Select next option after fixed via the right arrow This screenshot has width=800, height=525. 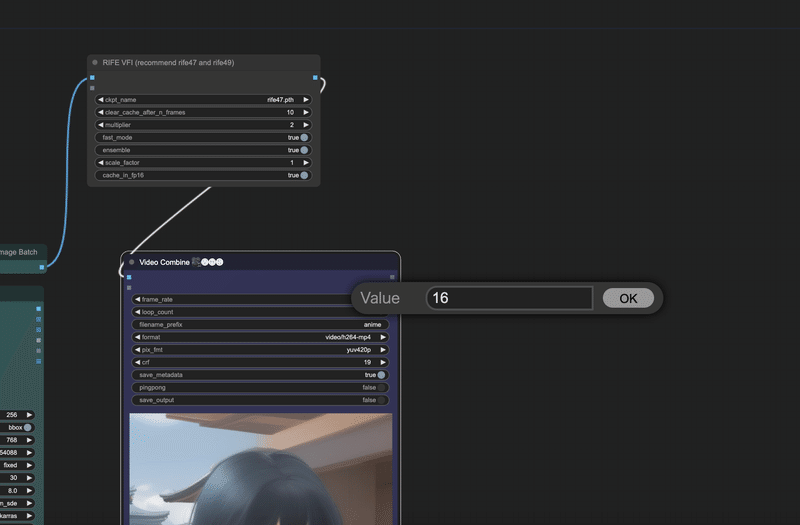click(x=30, y=465)
